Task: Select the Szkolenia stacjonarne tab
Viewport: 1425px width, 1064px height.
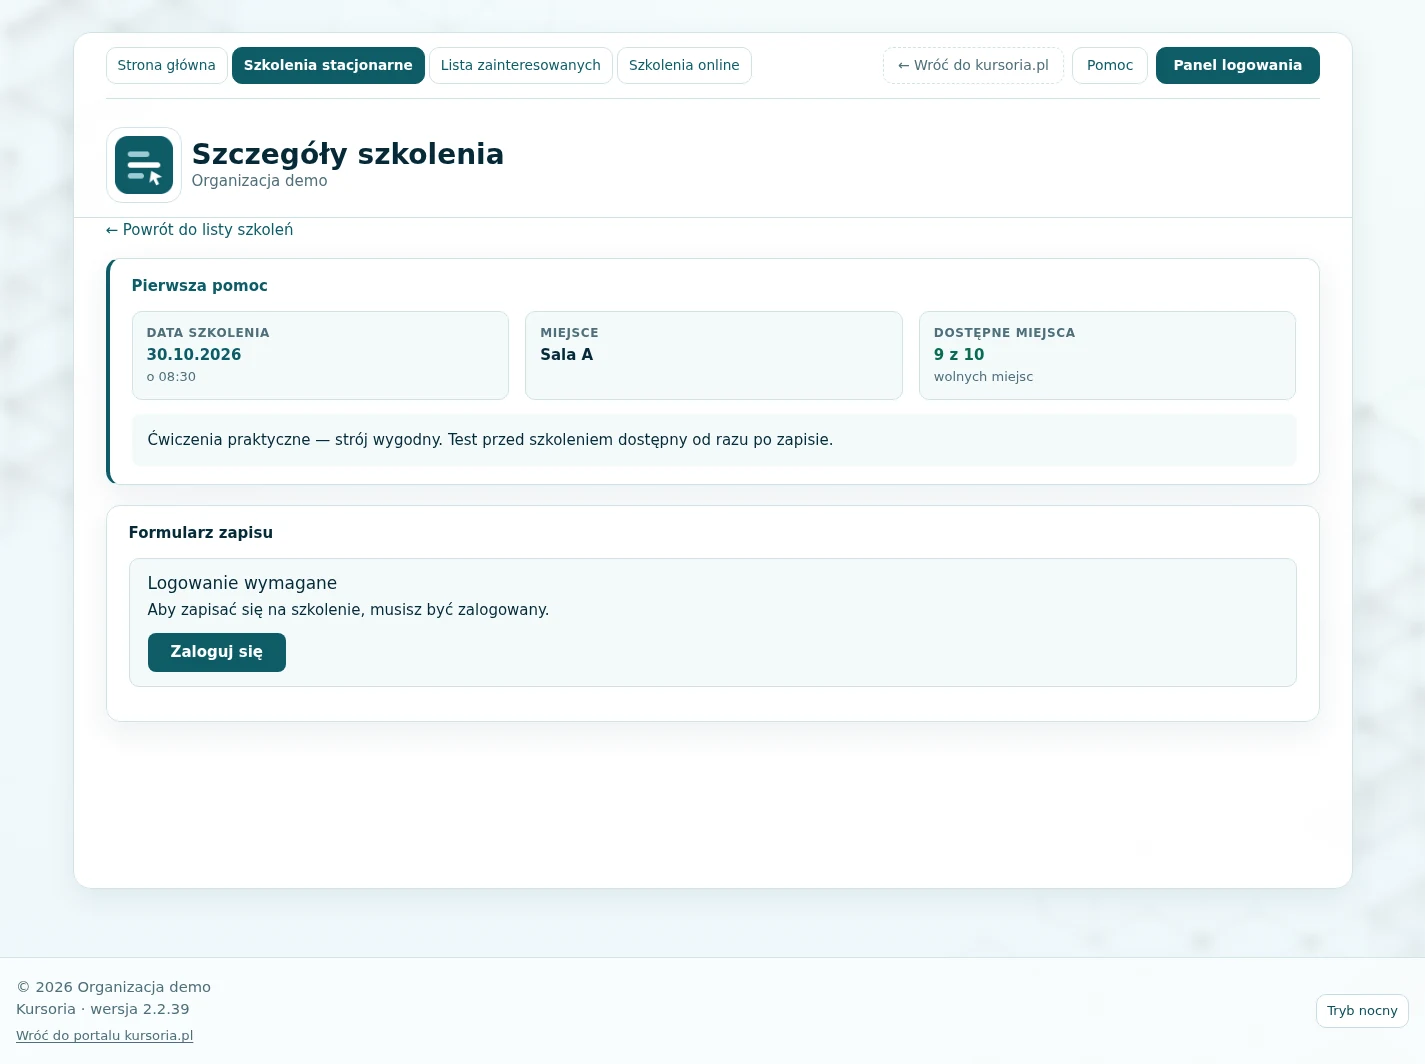Action: pos(328,65)
